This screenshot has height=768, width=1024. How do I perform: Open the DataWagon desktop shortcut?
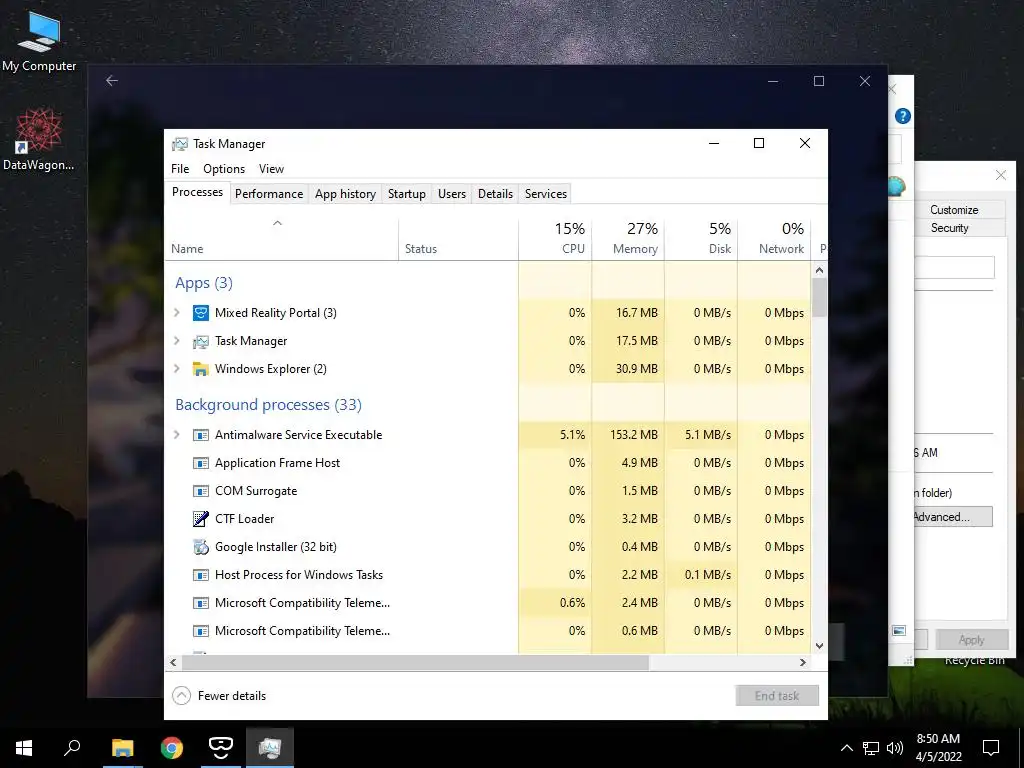(x=39, y=140)
